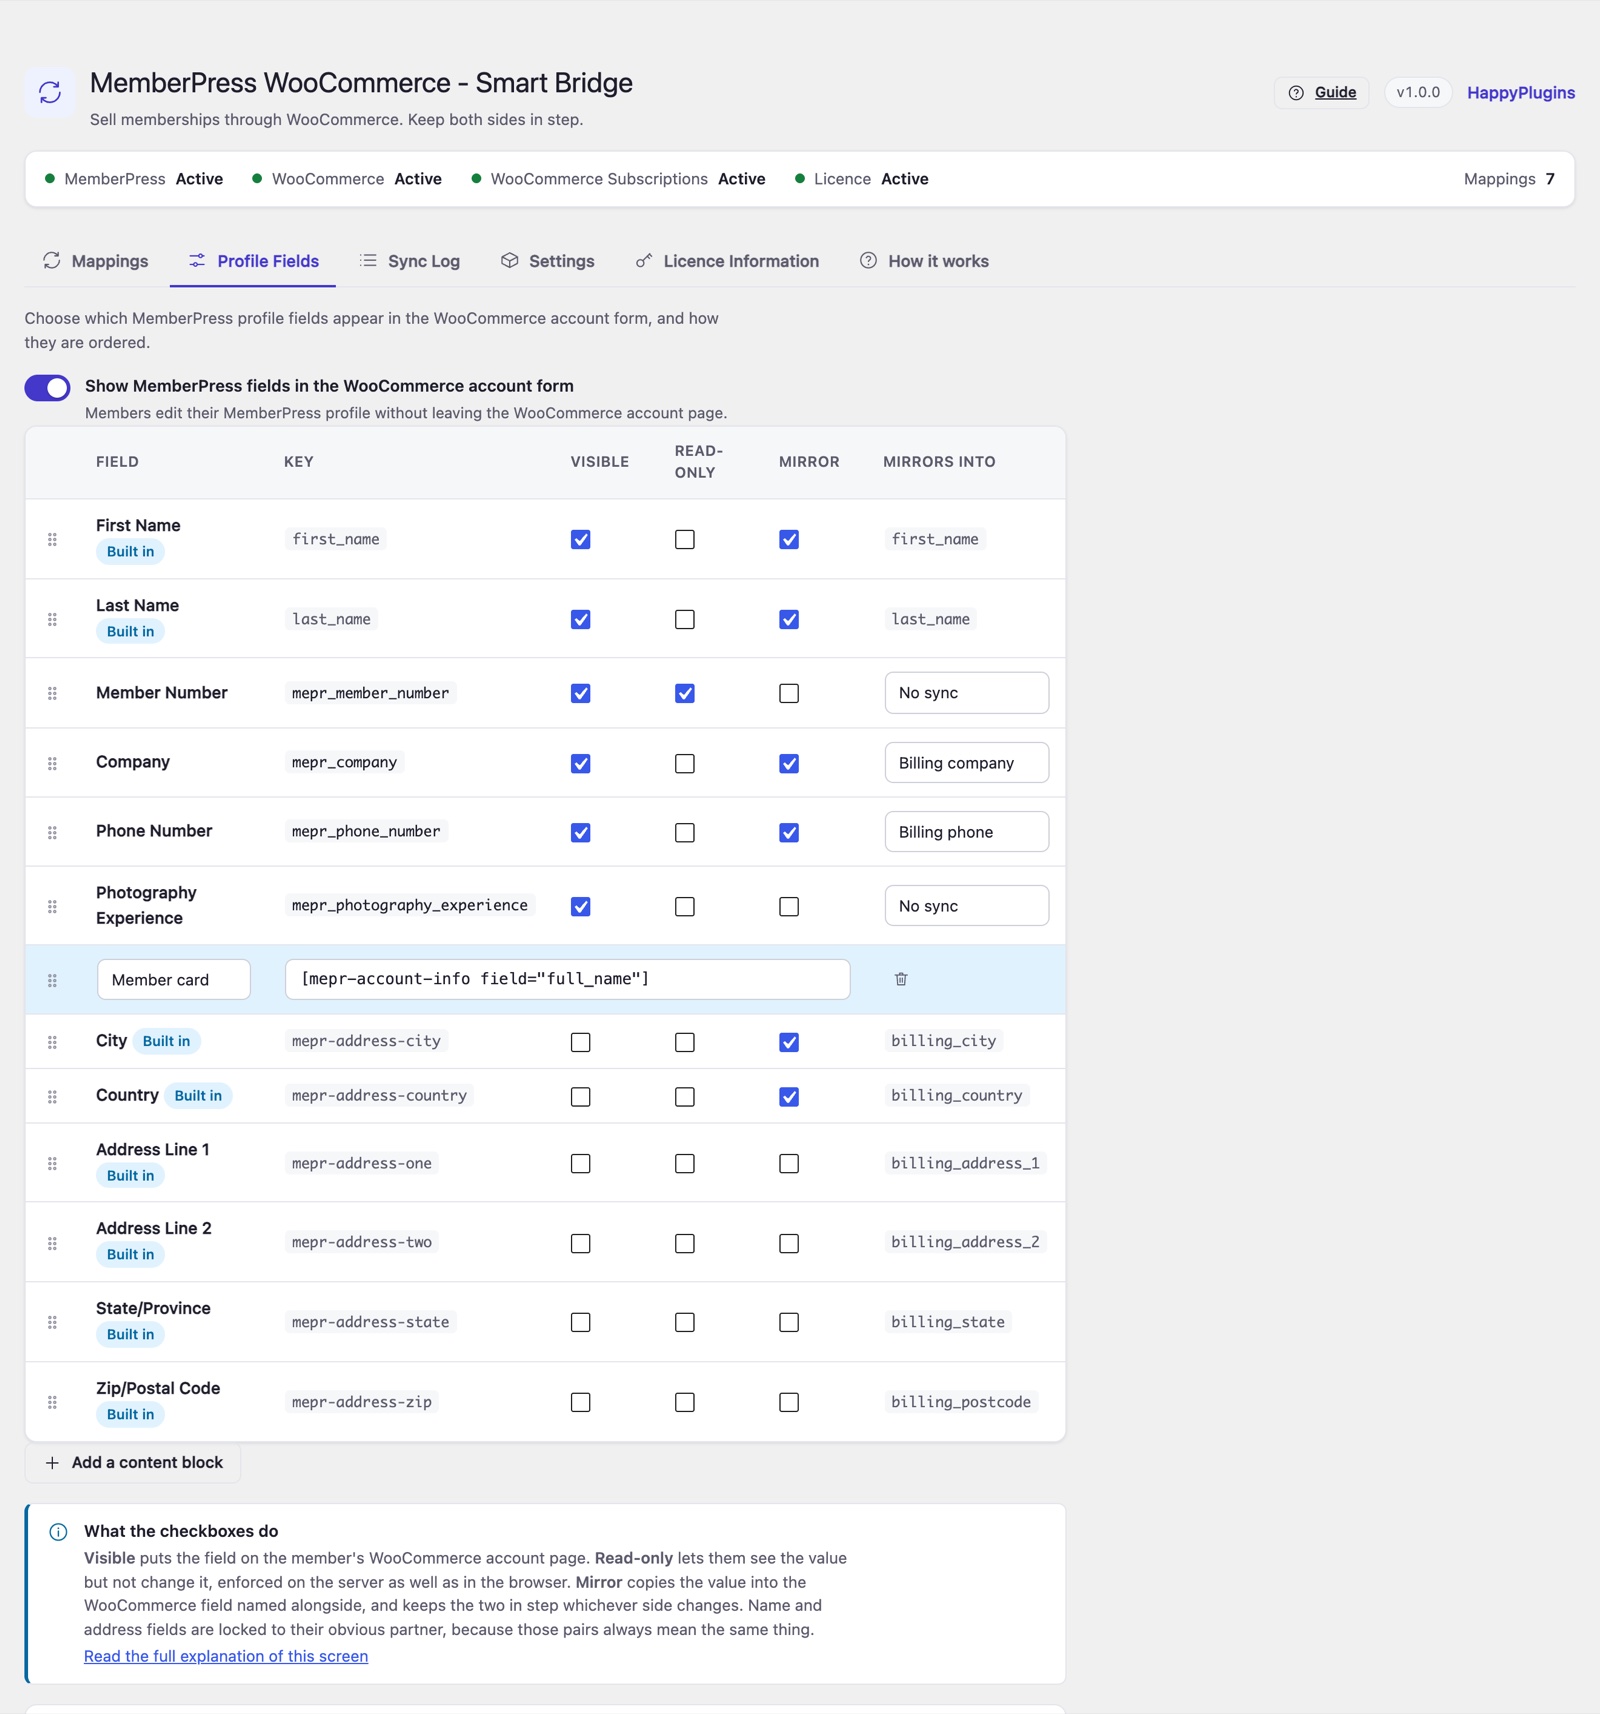Delete the Member card content block
This screenshot has height=1714, width=1600.
click(x=901, y=979)
